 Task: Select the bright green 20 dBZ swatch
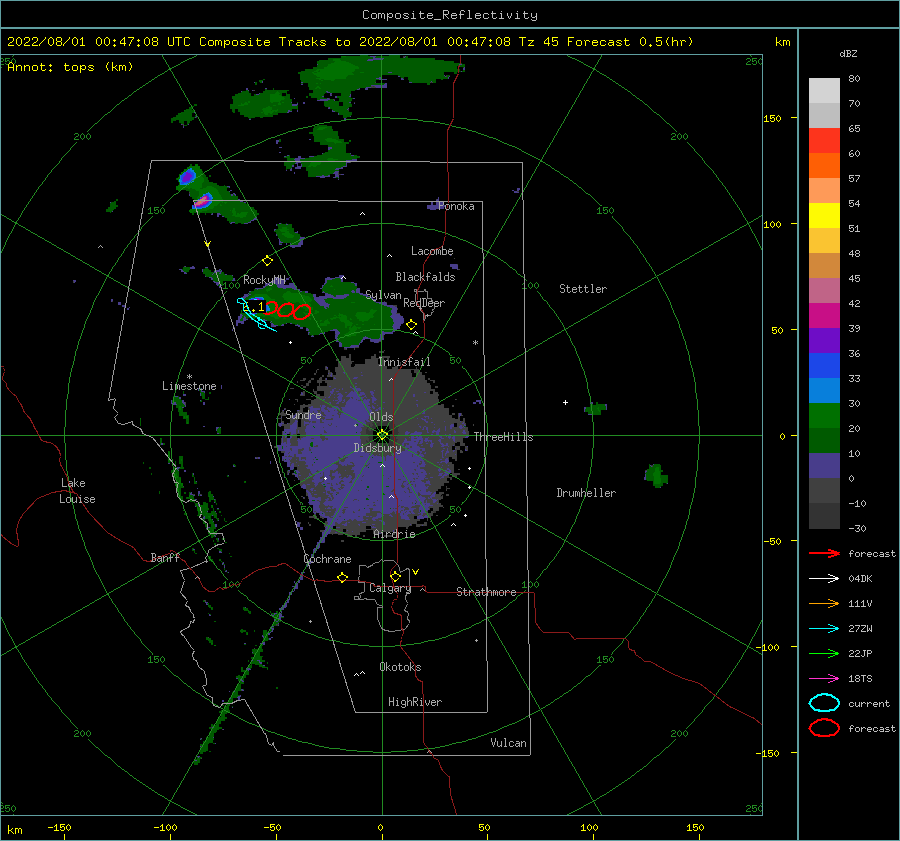coord(824,416)
